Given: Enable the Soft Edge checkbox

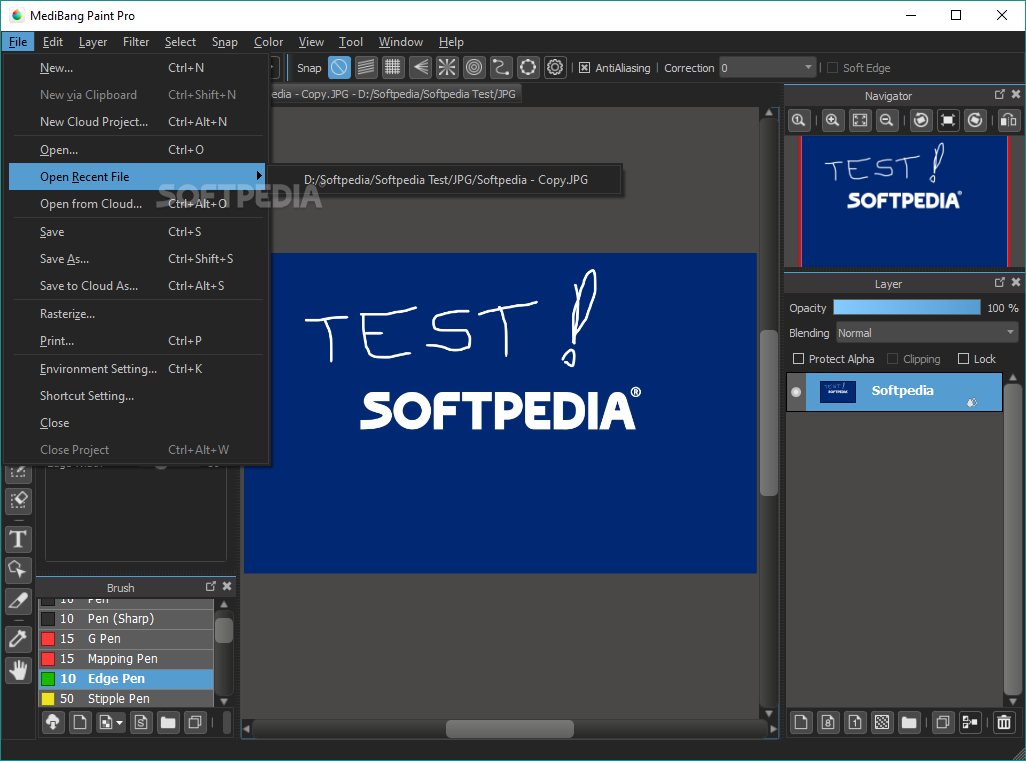Looking at the screenshot, I should [x=832, y=67].
